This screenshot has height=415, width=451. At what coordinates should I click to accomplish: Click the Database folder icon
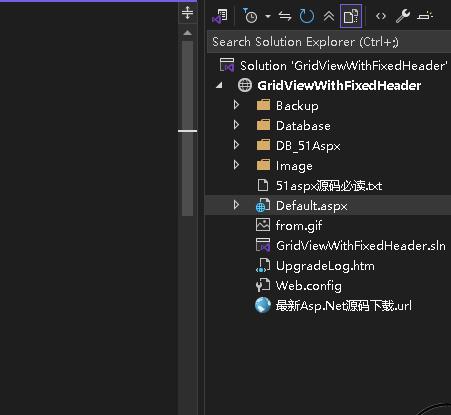[x=263, y=125]
